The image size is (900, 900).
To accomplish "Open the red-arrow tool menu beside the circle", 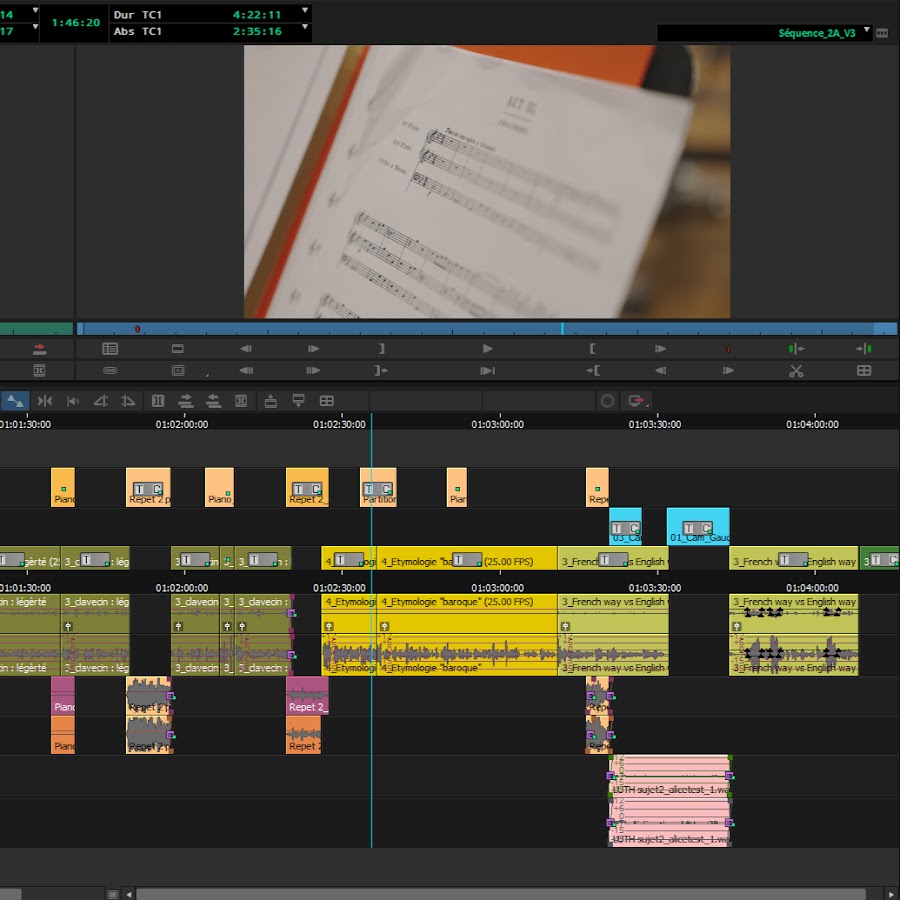I will click(x=638, y=401).
